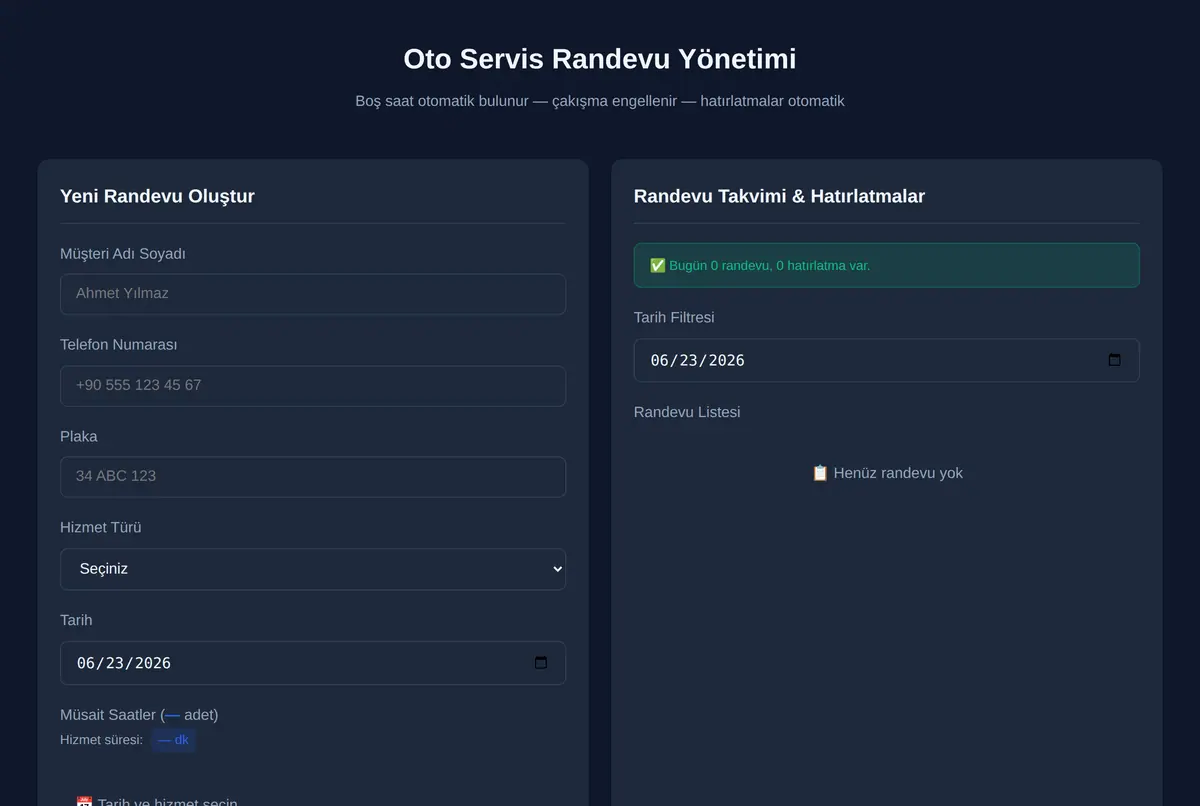Click the 'Bugün 0 randevu' status banner
Screen dimensions: 1200x806
[886, 265]
